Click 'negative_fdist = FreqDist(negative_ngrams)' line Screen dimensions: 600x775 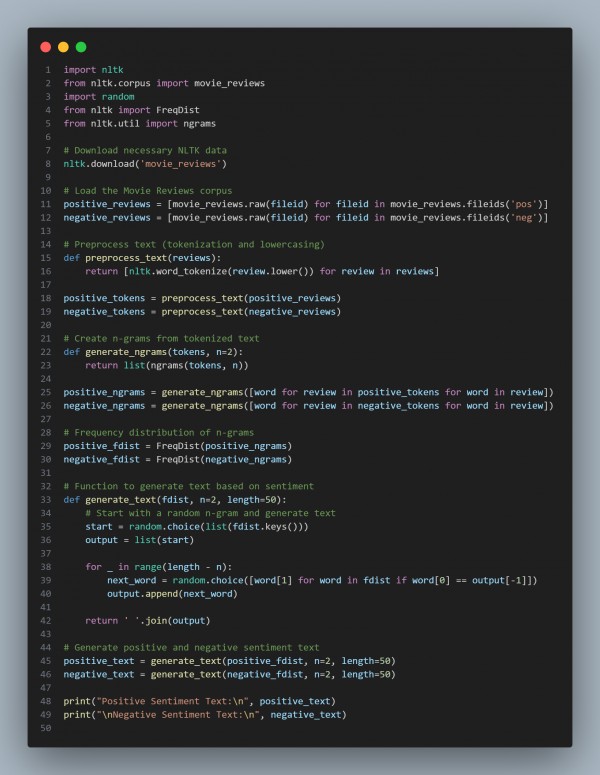tap(178, 459)
